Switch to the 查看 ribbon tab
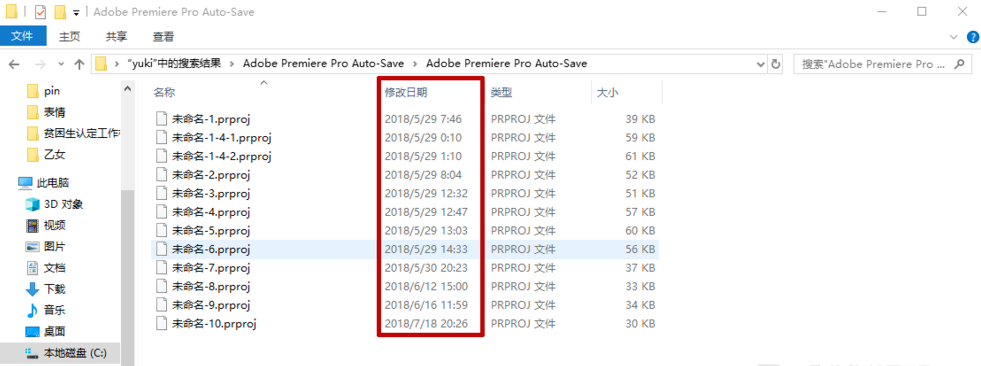Image resolution: width=981 pixels, height=366 pixels. click(x=163, y=37)
